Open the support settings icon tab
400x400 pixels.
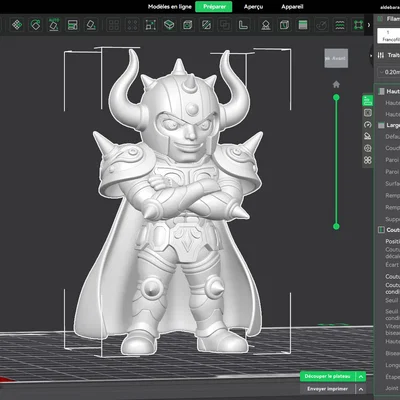click(x=368, y=136)
